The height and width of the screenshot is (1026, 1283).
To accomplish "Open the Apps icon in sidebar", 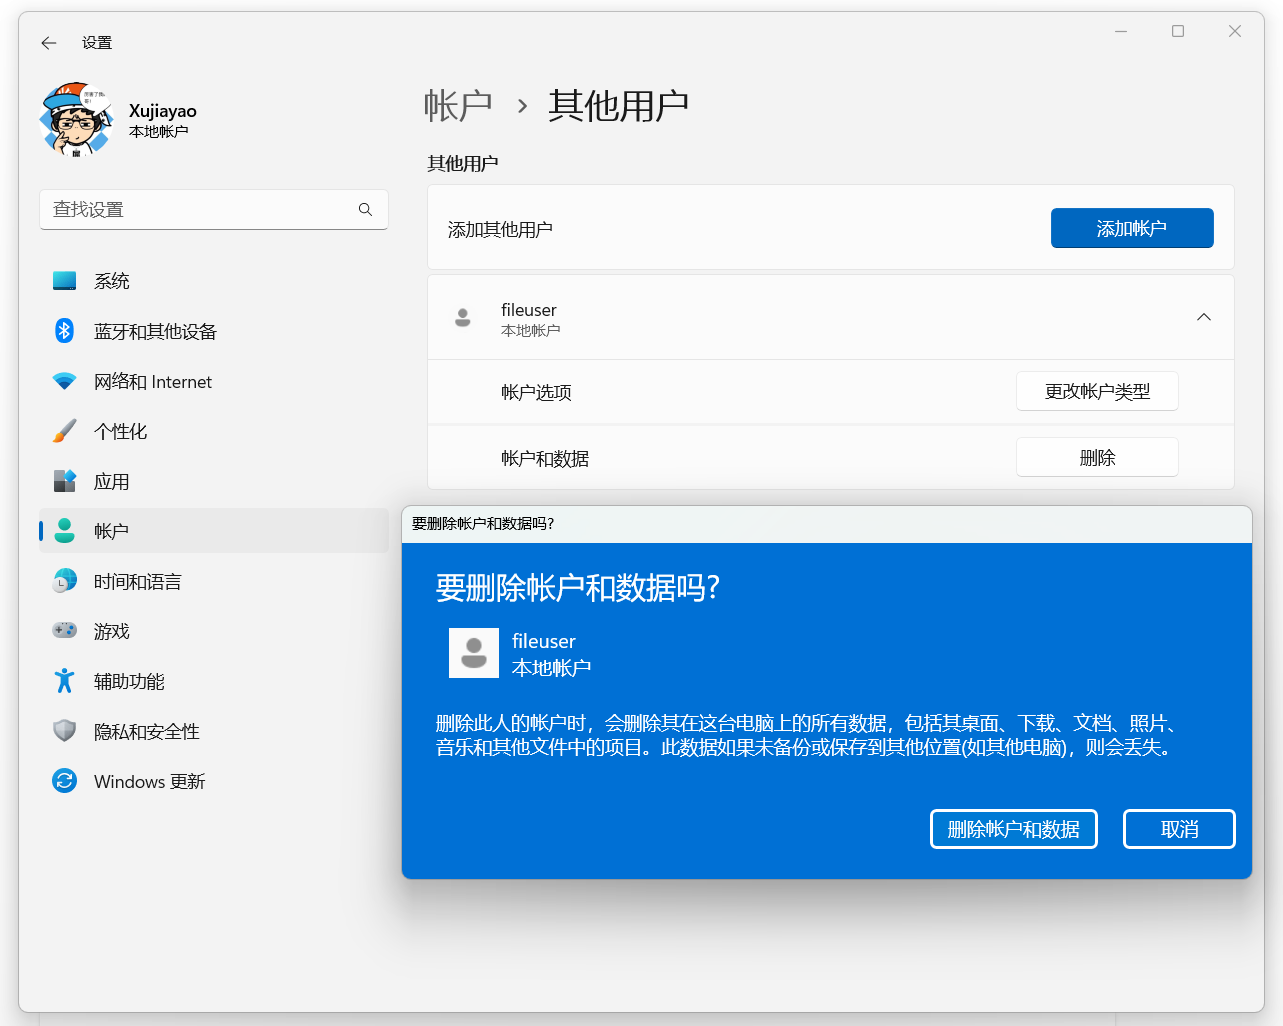I will 65,481.
